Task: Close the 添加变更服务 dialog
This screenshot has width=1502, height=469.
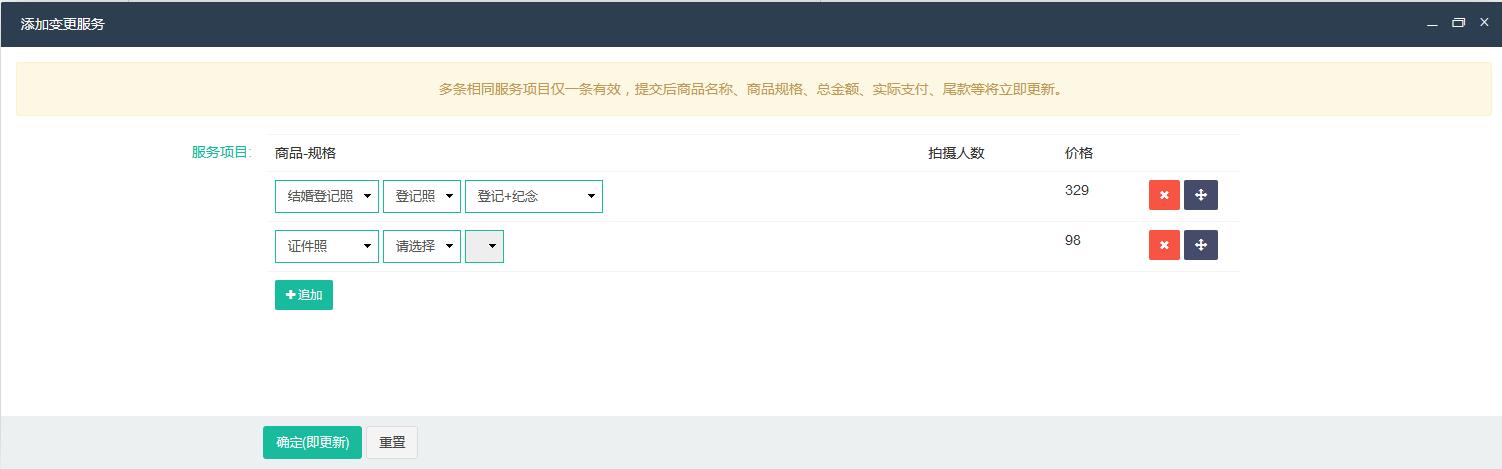Action: pyautogui.click(x=1484, y=23)
